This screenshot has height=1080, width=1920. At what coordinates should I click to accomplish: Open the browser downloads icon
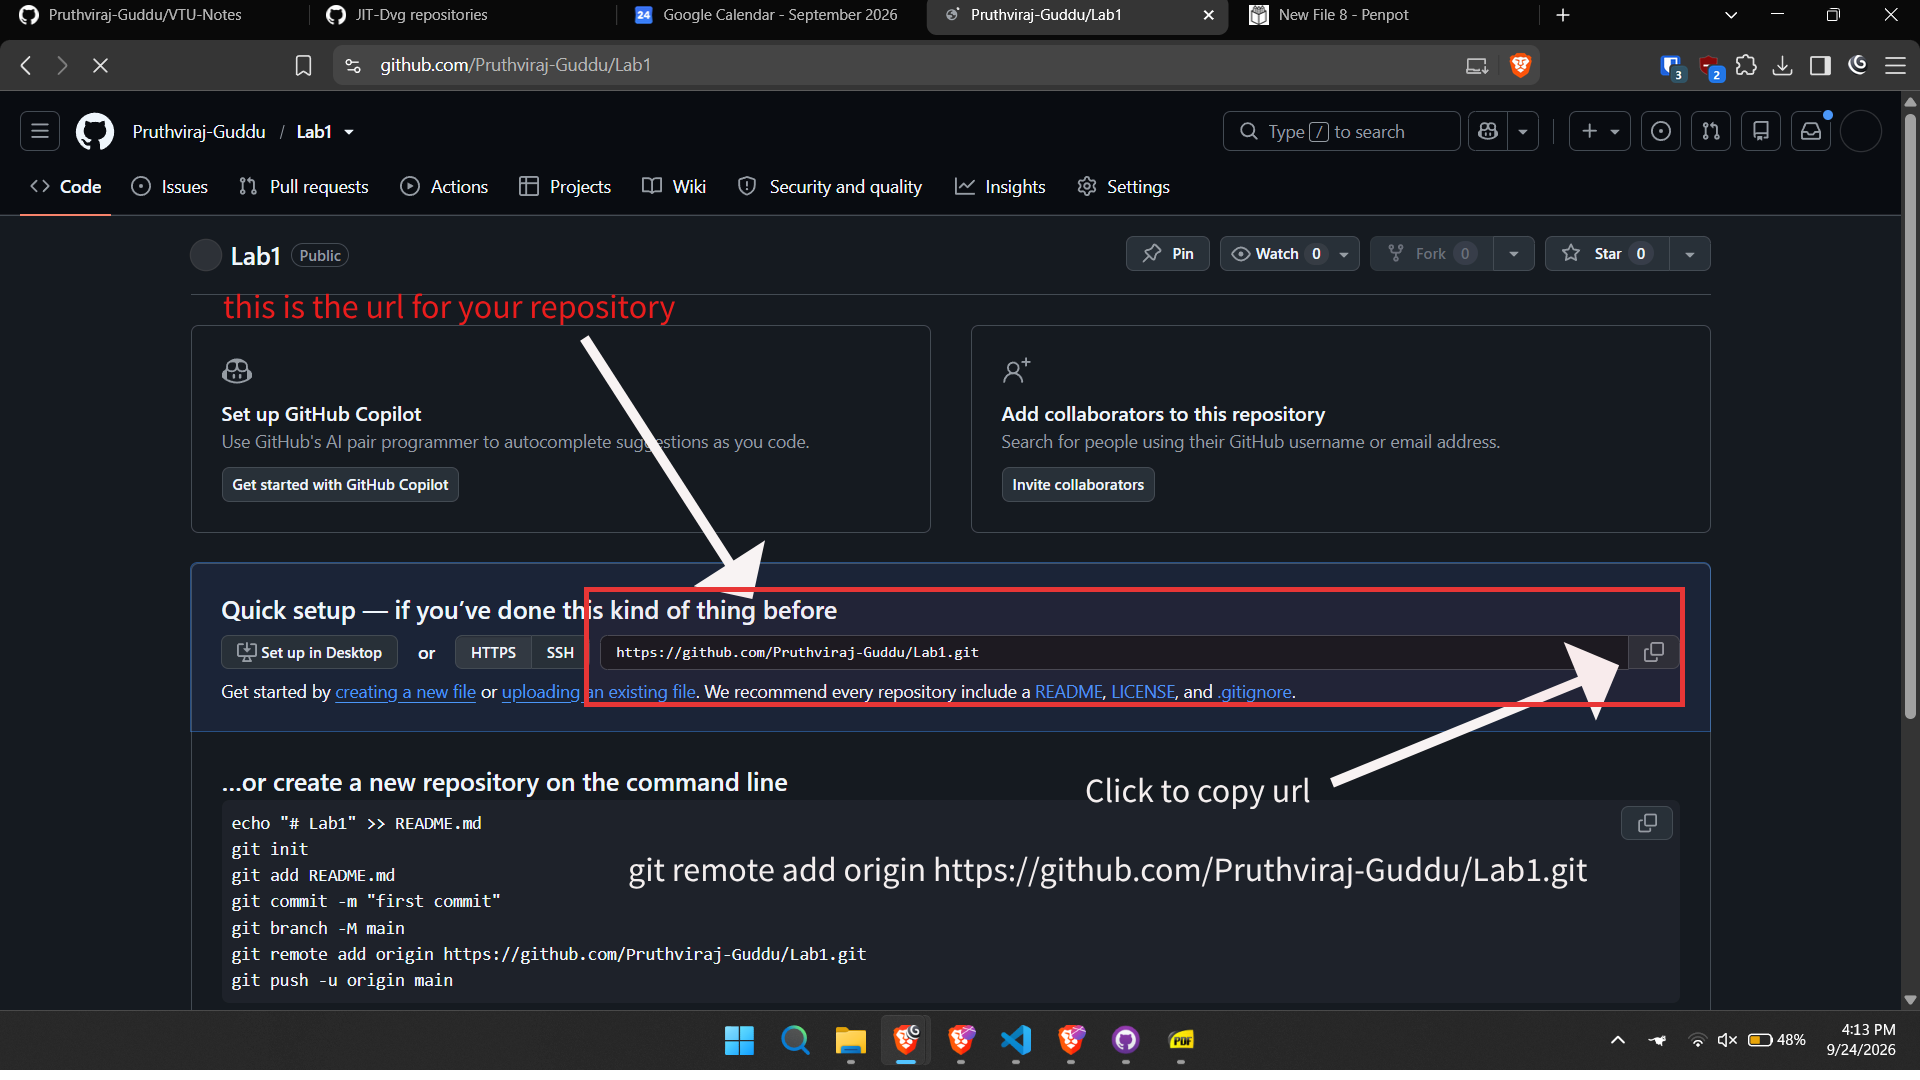pyautogui.click(x=1782, y=65)
